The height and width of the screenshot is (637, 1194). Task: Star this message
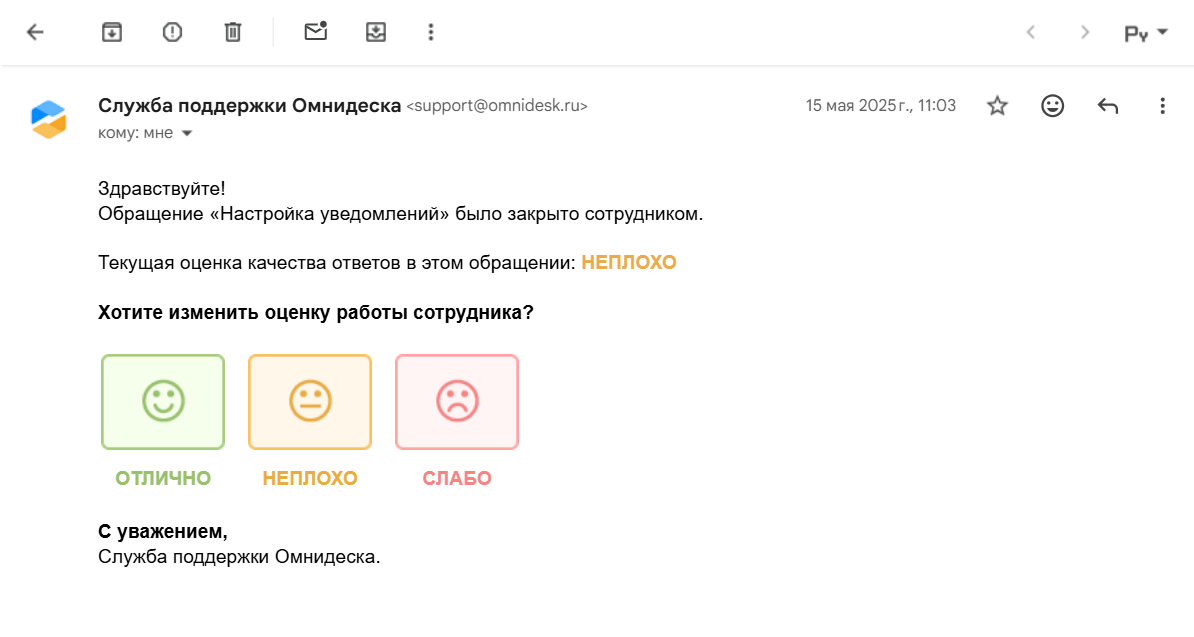tap(997, 106)
